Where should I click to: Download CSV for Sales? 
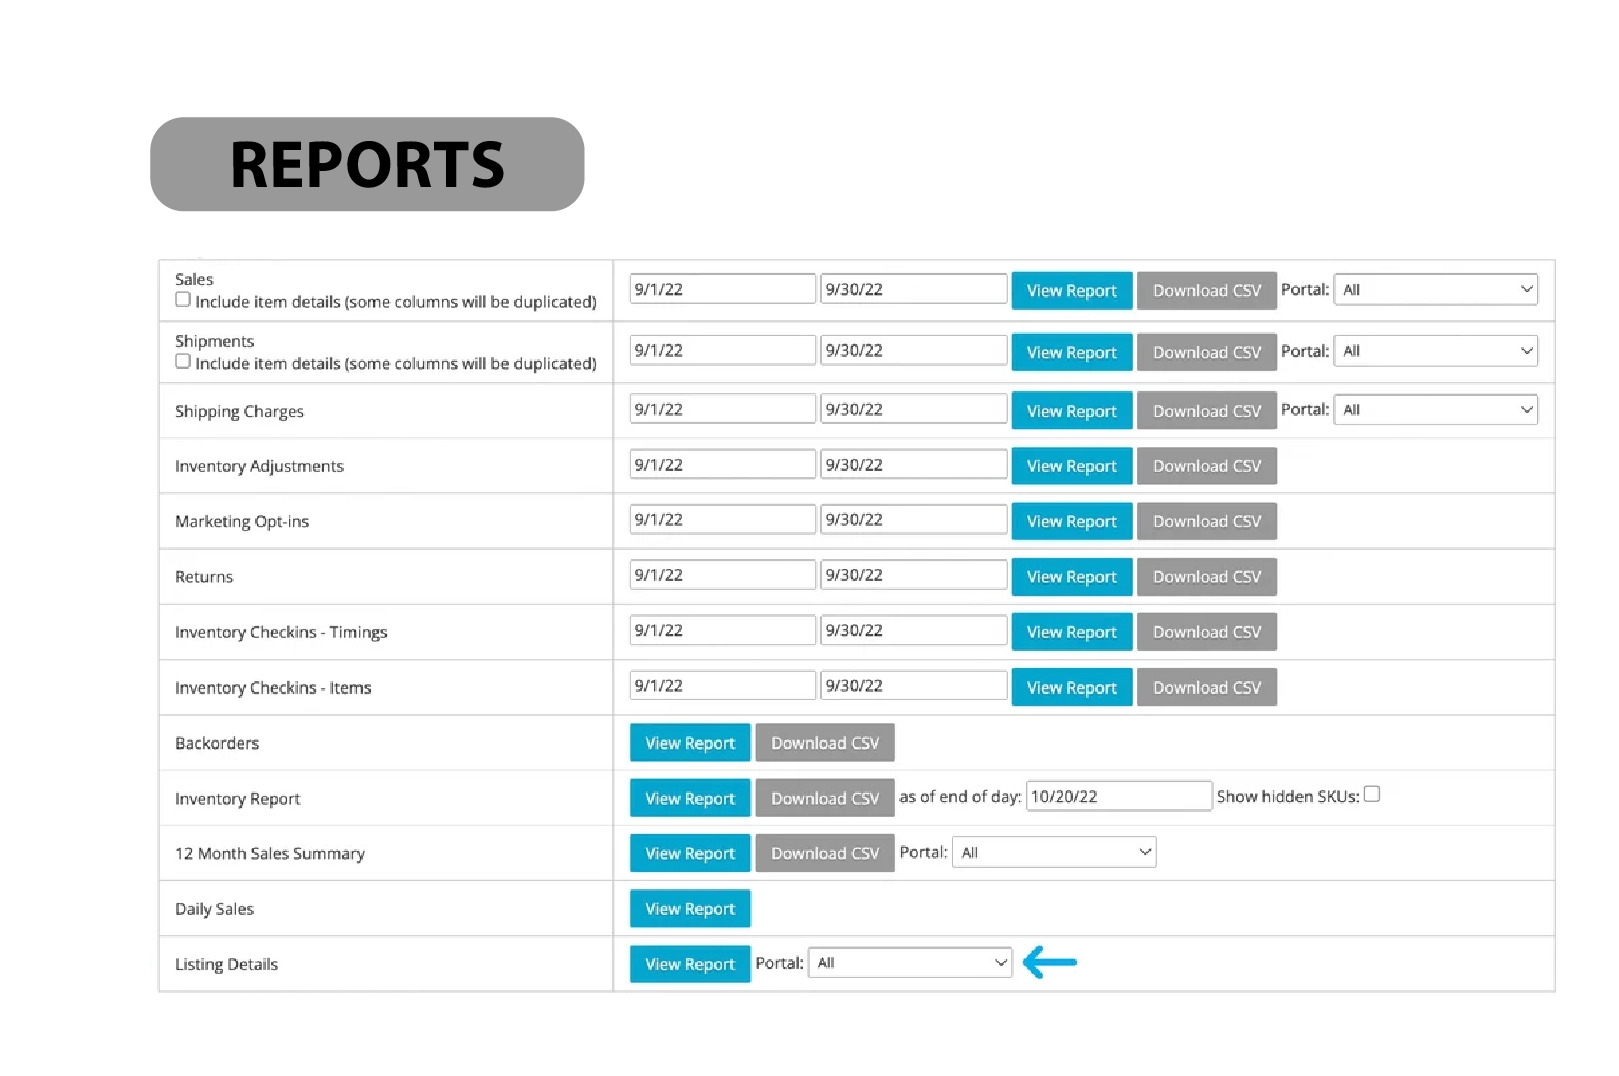pos(1207,291)
